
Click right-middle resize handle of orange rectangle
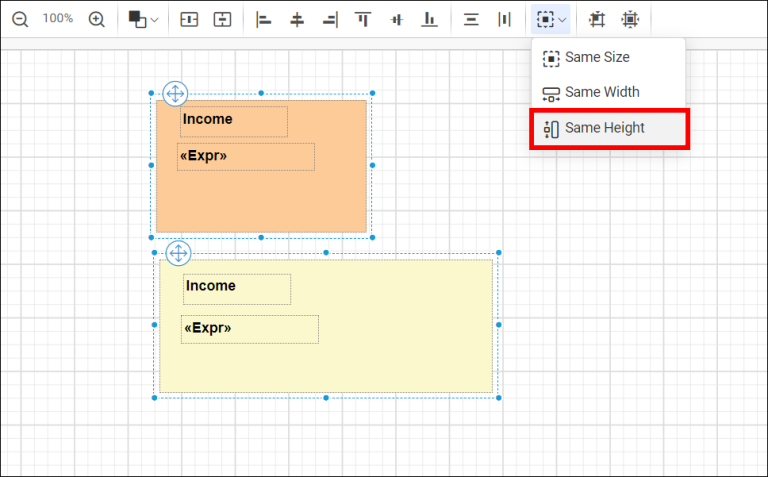coord(372,166)
